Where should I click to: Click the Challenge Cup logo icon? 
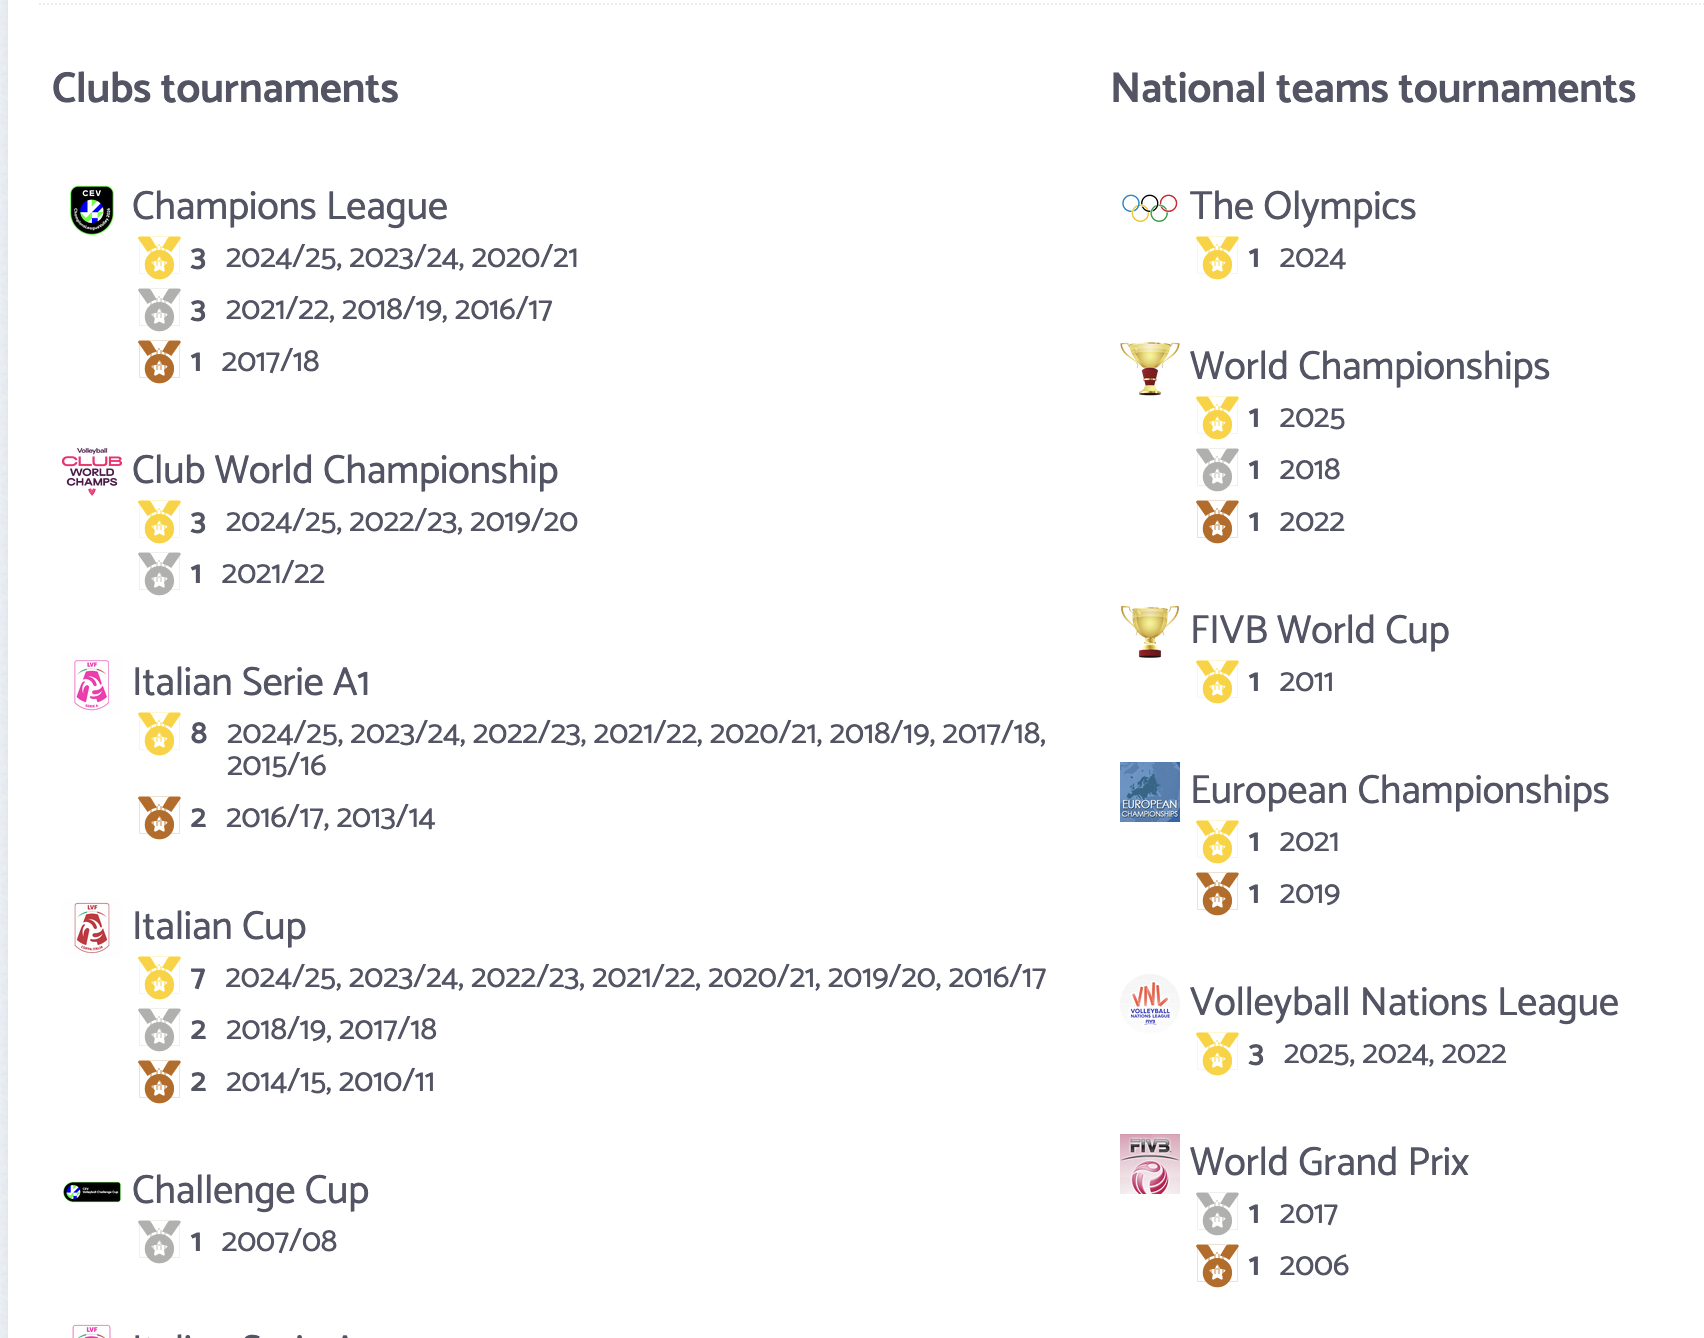tap(92, 1191)
